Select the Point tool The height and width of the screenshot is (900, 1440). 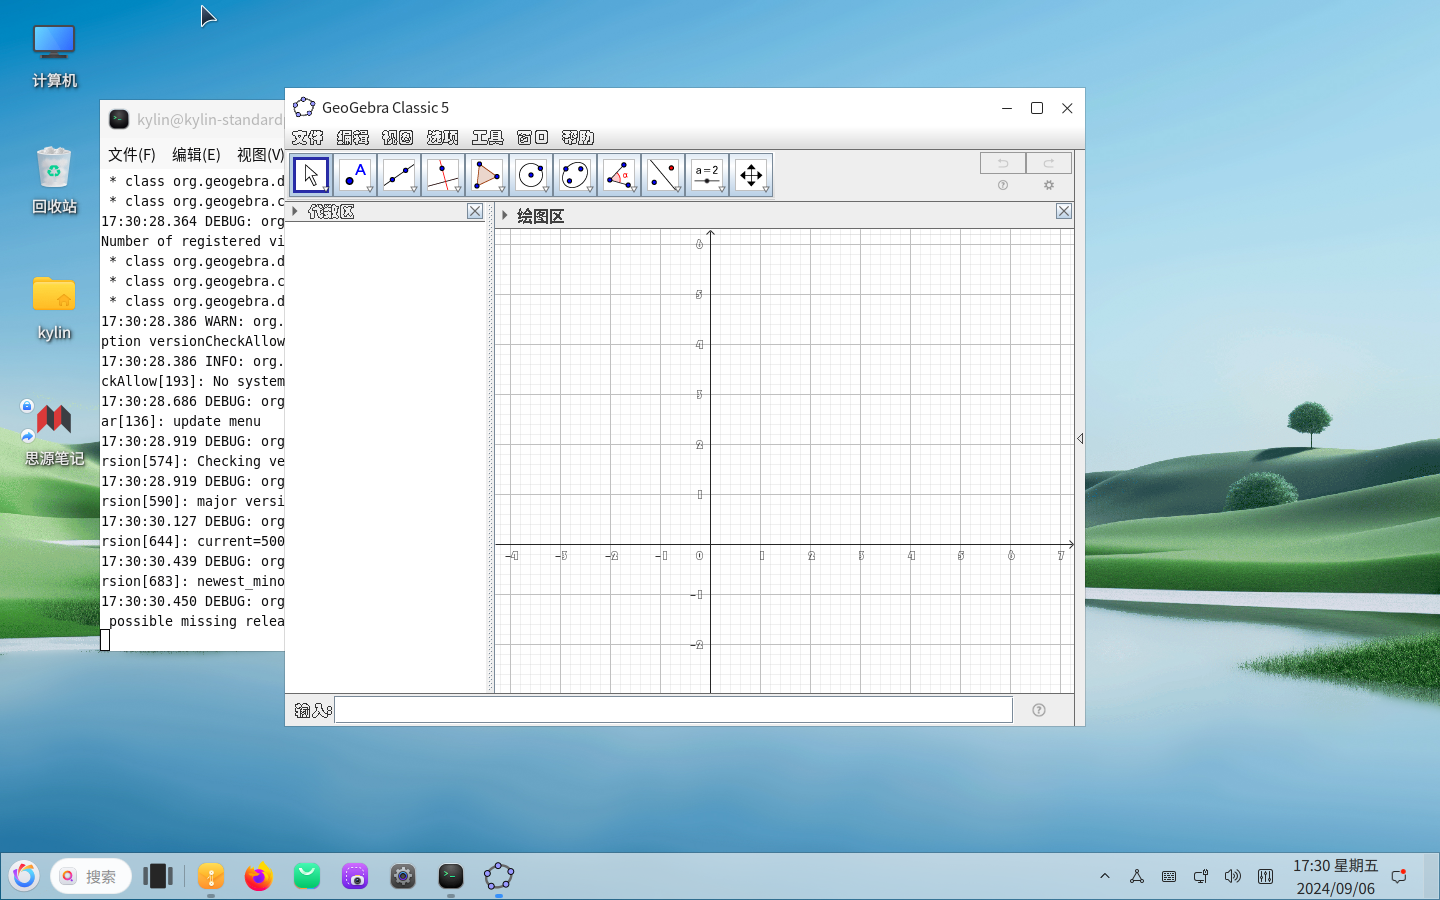coord(355,175)
